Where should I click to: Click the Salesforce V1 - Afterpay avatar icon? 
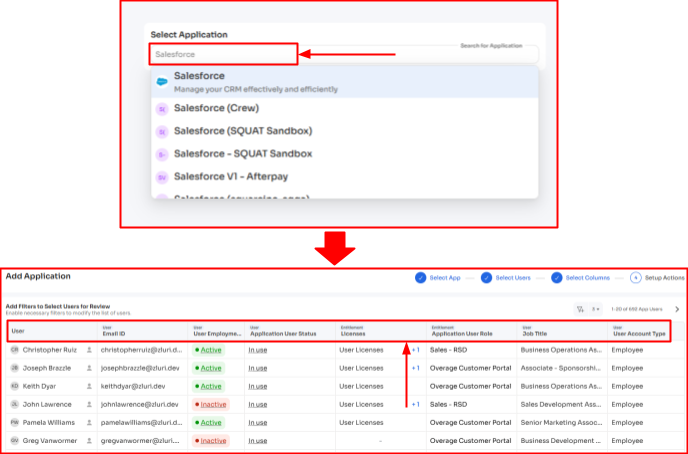click(x=162, y=177)
